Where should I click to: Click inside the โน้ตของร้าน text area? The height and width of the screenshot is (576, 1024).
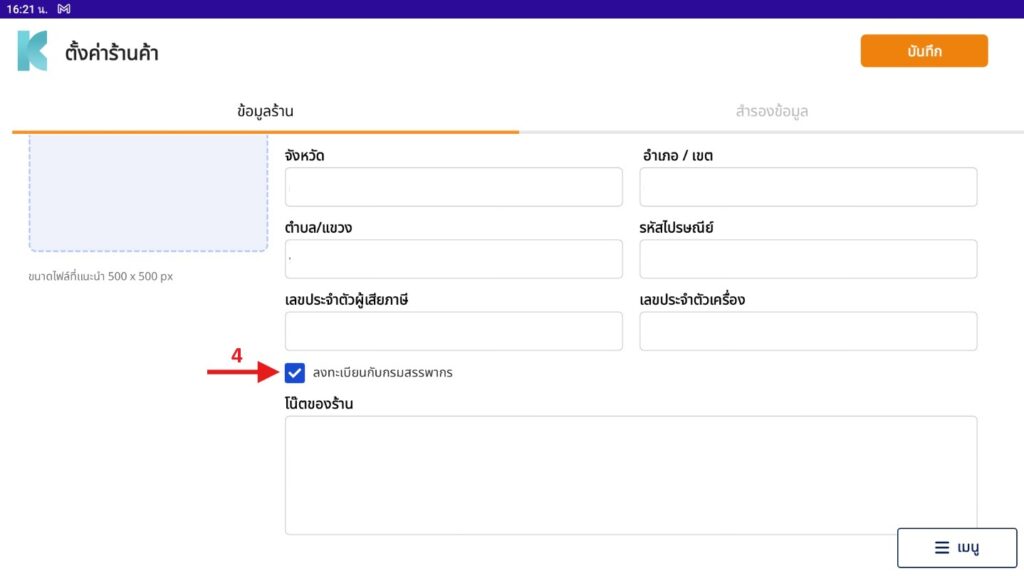click(630, 475)
